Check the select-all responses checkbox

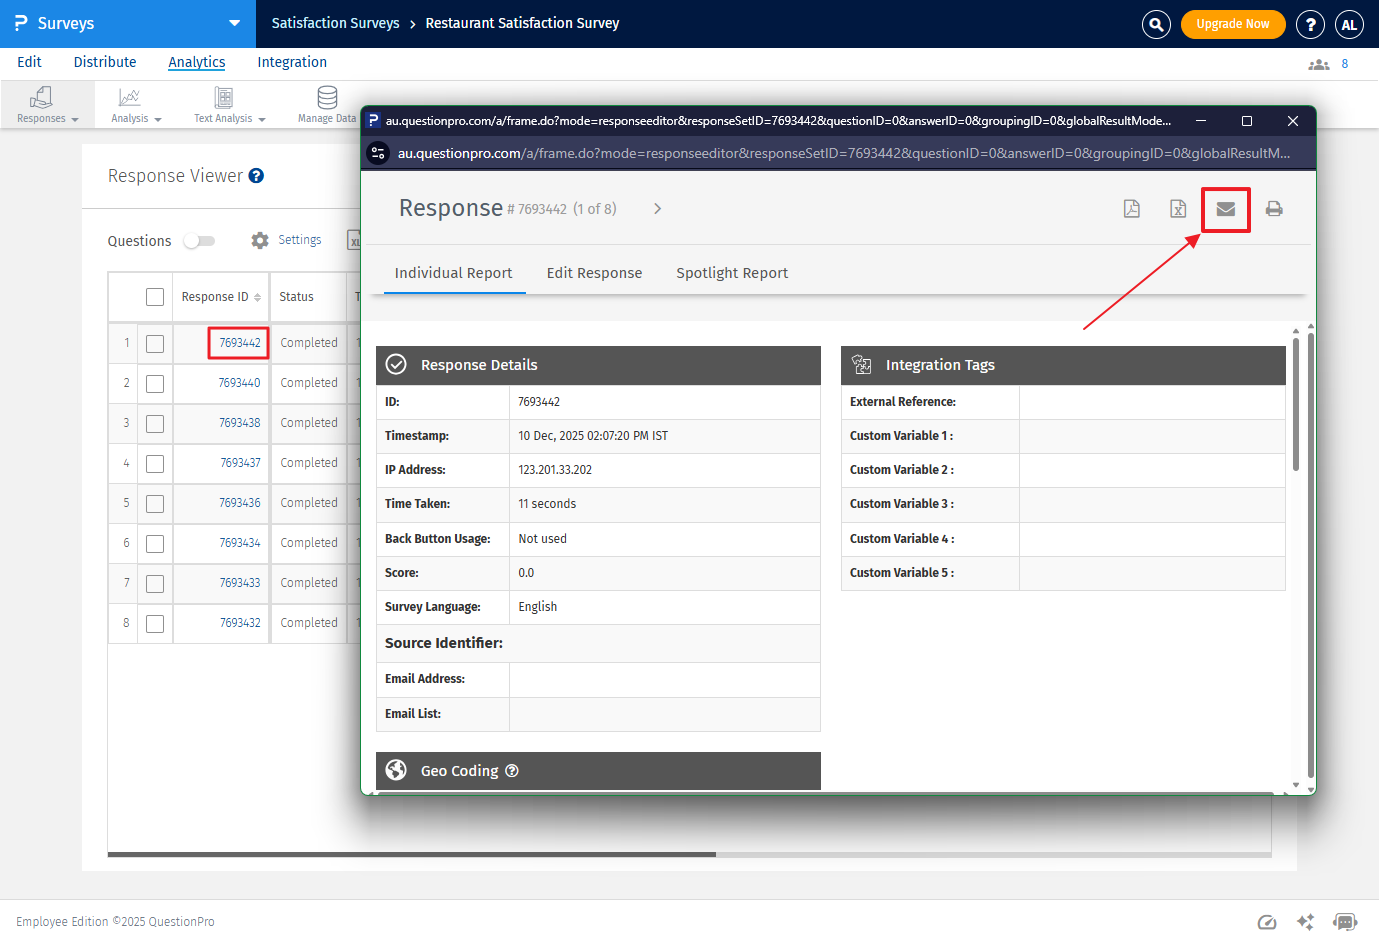click(155, 297)
